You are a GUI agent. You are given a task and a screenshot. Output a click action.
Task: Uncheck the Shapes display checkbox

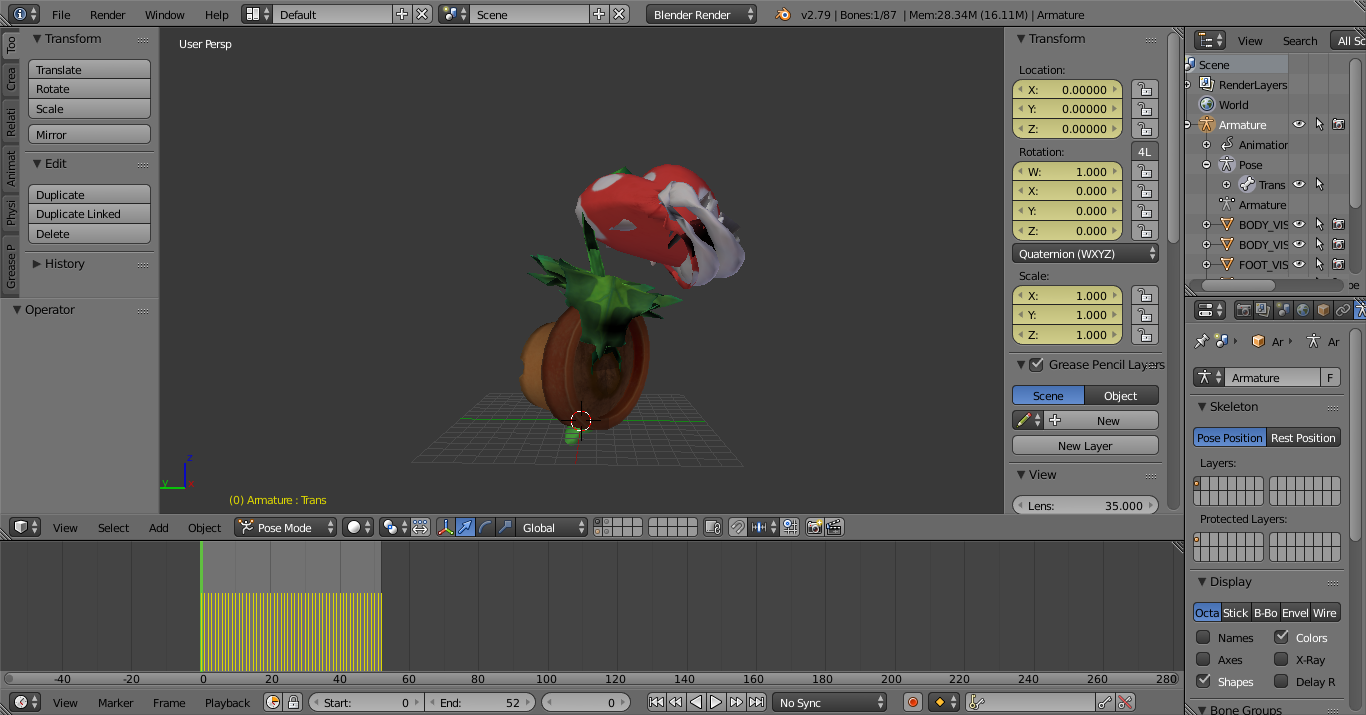[x=1203, y=681]
